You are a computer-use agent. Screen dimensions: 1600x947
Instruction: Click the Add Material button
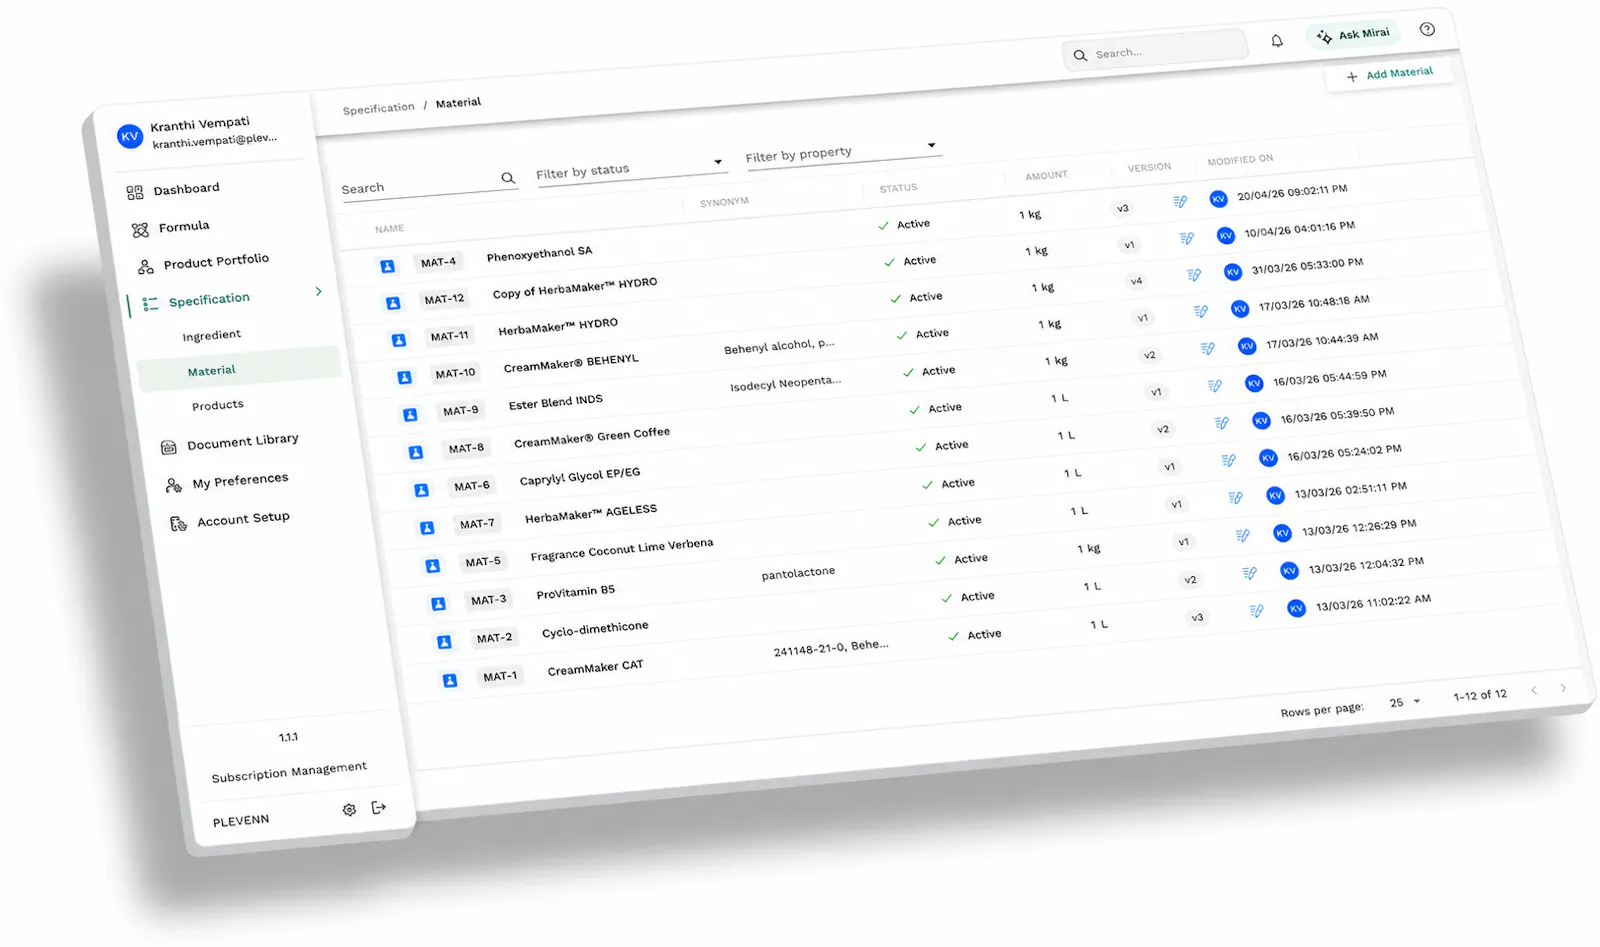point(1389,75)
